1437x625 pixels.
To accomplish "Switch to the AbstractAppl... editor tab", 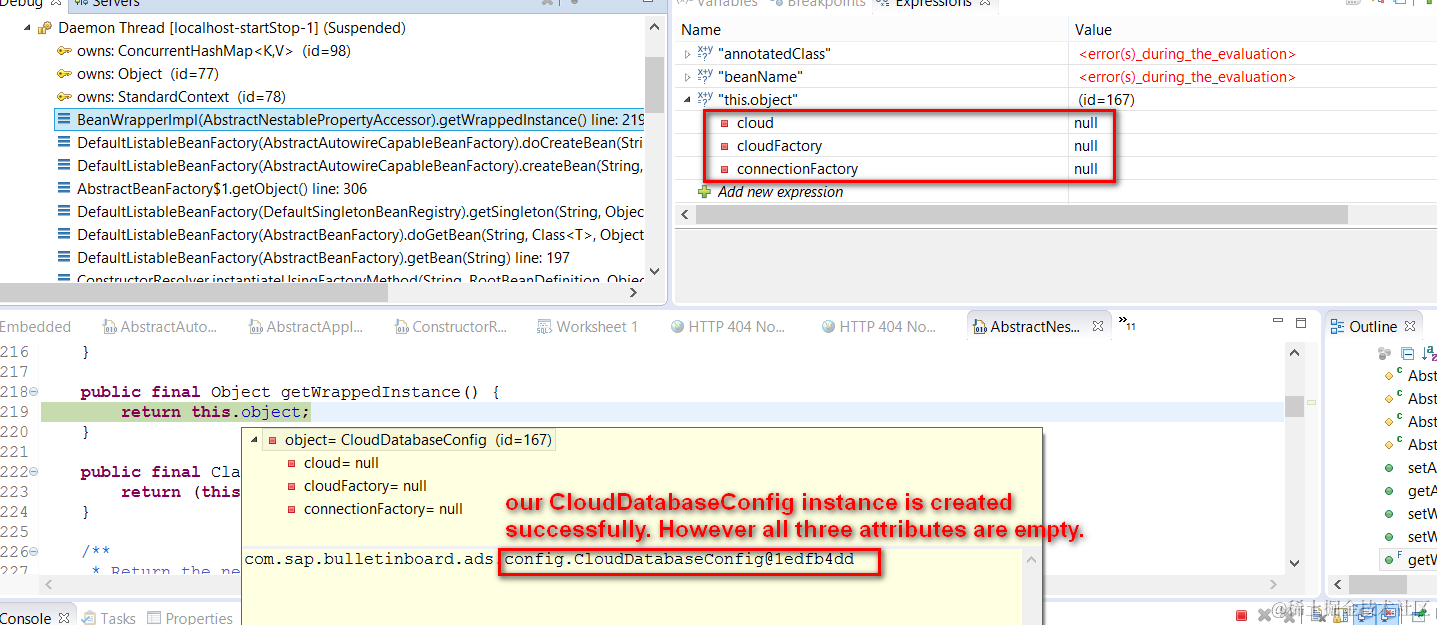I will point(305,327).
